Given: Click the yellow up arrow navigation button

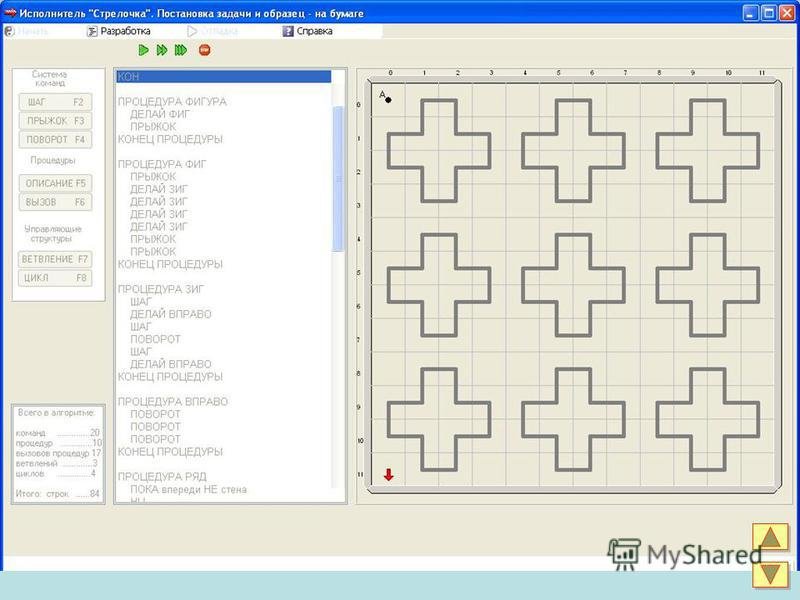Looking at the screenshot, I should tap(771, 537).
